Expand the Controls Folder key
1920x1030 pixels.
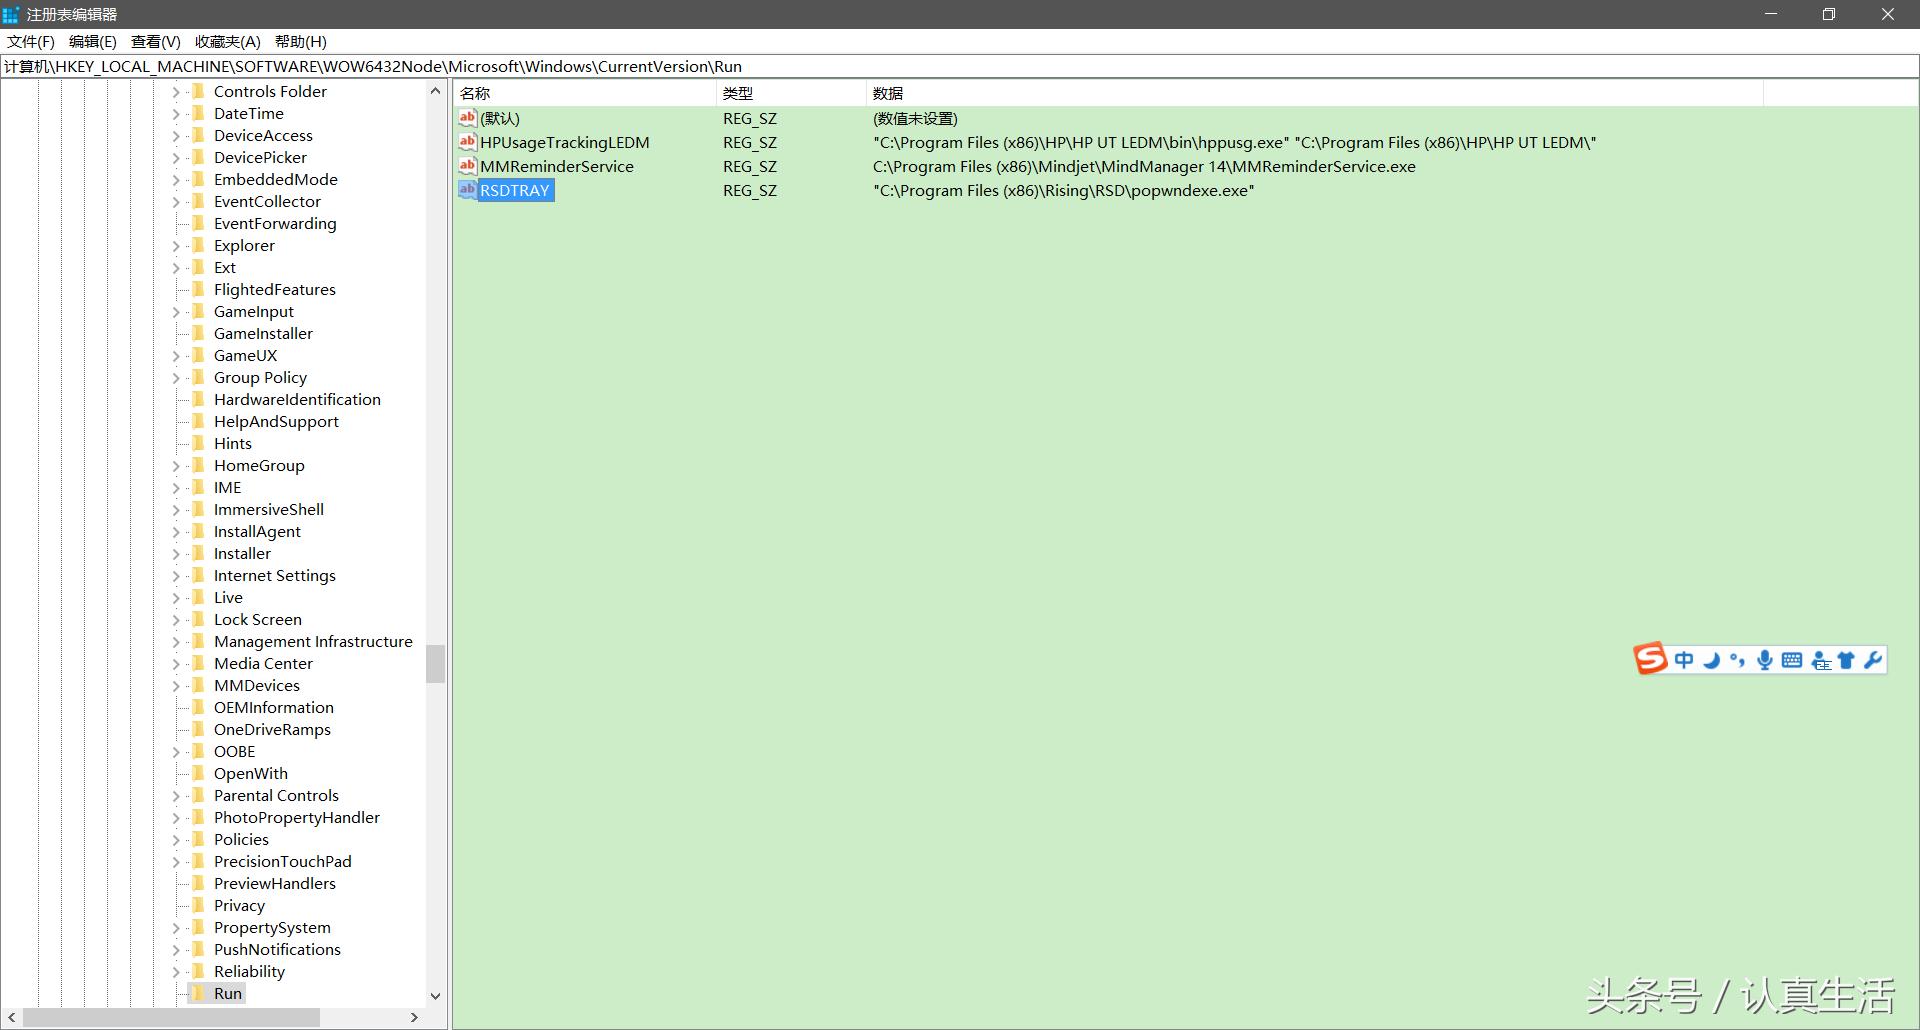[176, 91]
